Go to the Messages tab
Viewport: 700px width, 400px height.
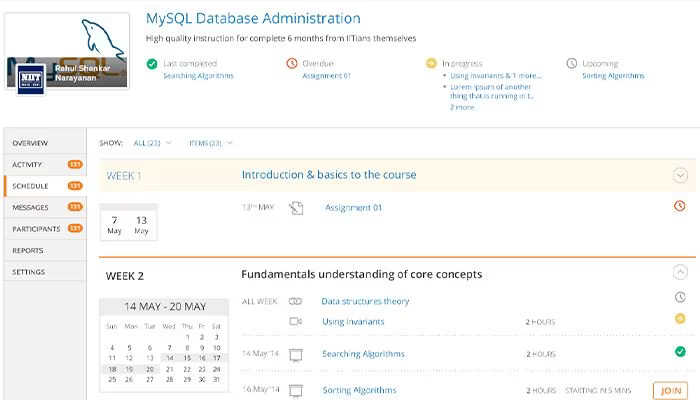(x=45, y=207)
